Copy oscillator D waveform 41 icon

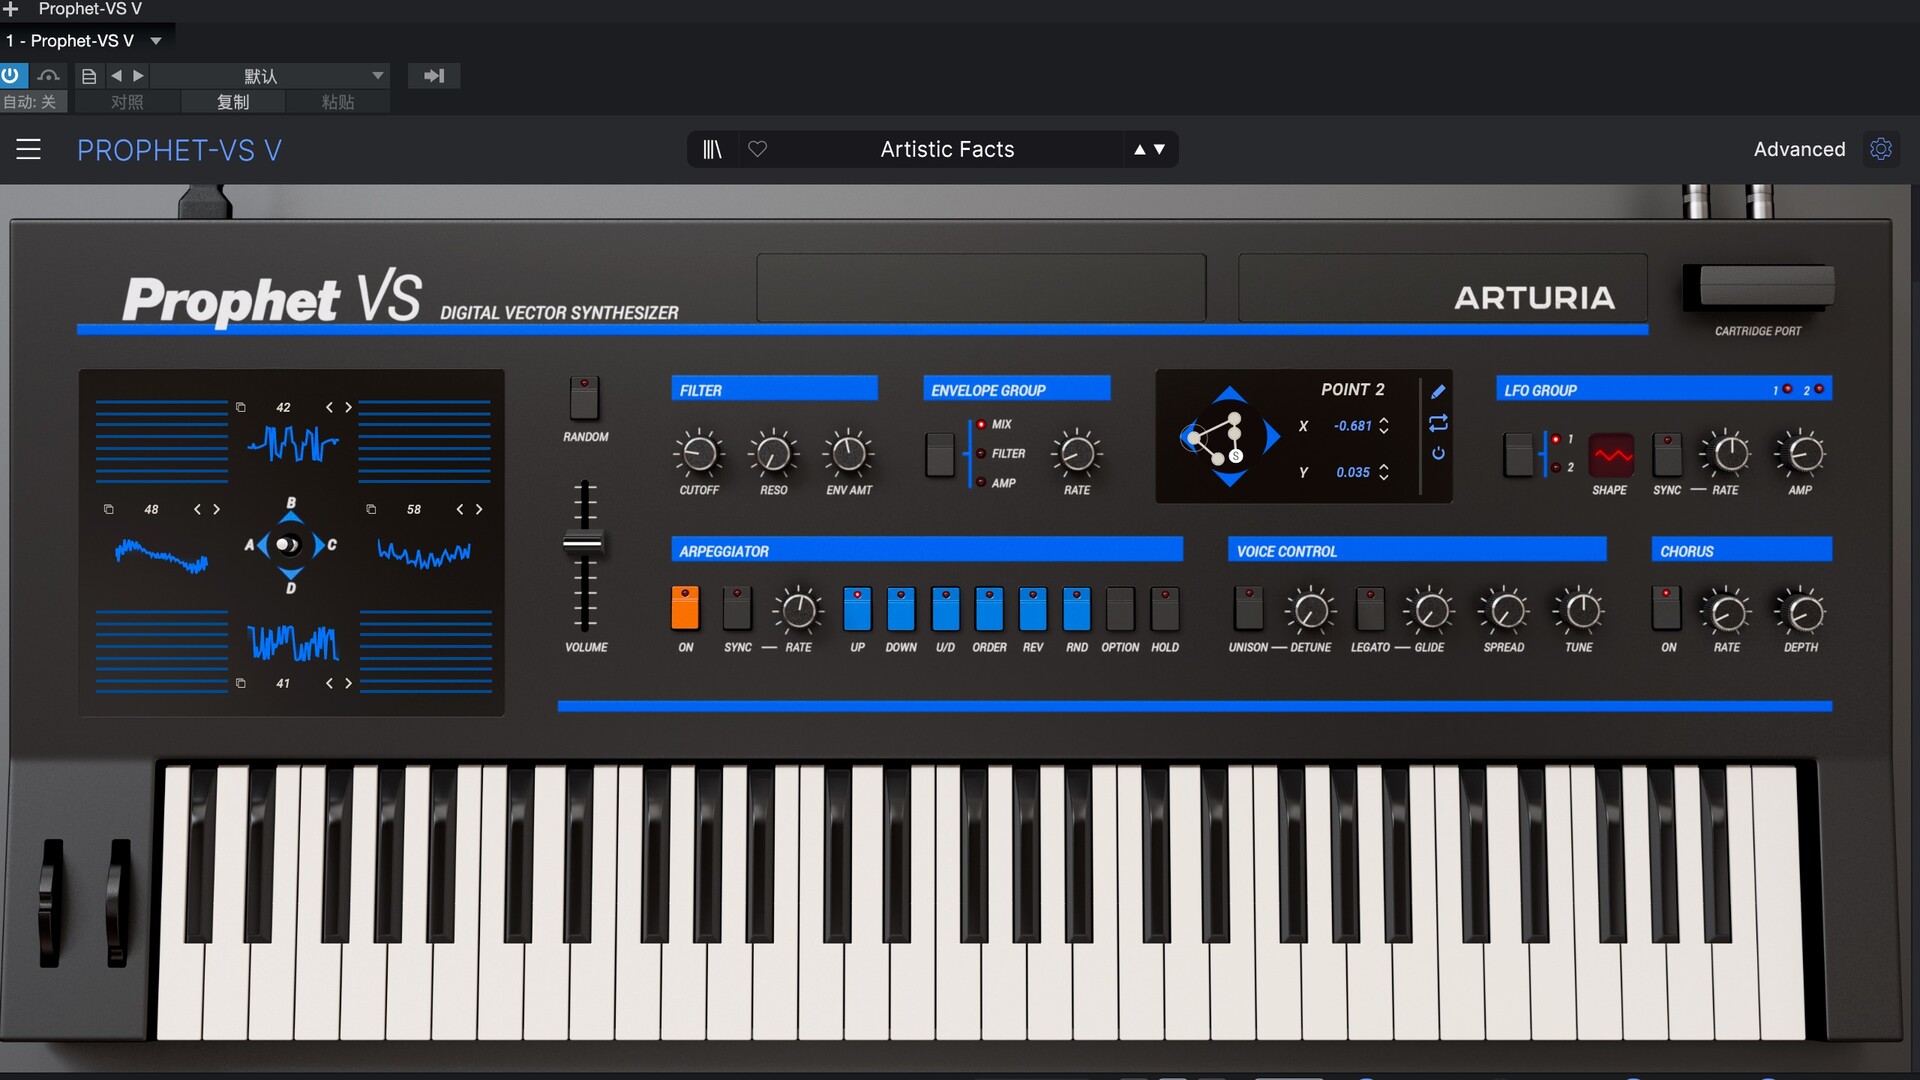tap(241, 683)
